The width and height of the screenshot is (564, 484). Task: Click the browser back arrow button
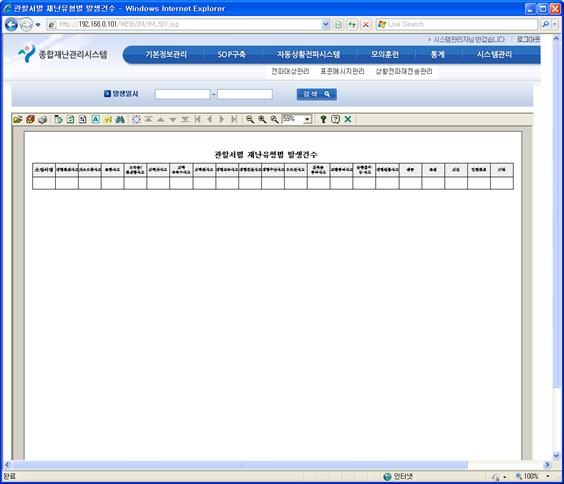(12, 25)
